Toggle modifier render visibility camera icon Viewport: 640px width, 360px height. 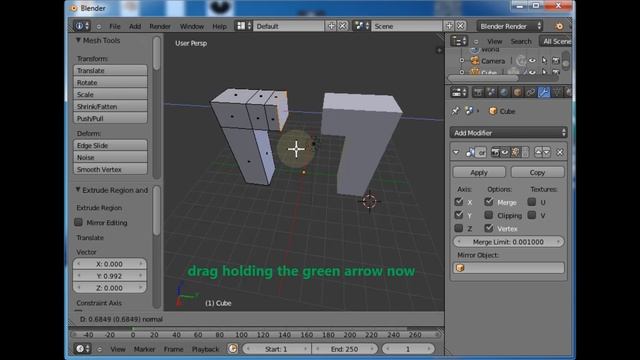[495, 152]
